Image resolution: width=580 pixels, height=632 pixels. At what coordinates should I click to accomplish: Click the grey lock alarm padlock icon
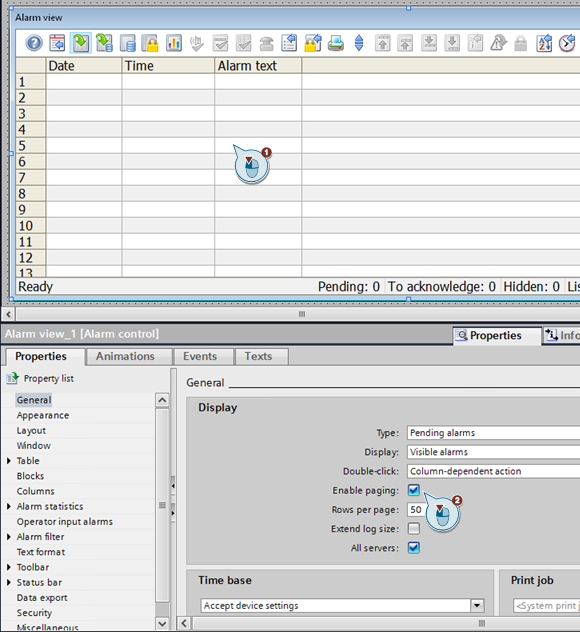tap(521, 43)
